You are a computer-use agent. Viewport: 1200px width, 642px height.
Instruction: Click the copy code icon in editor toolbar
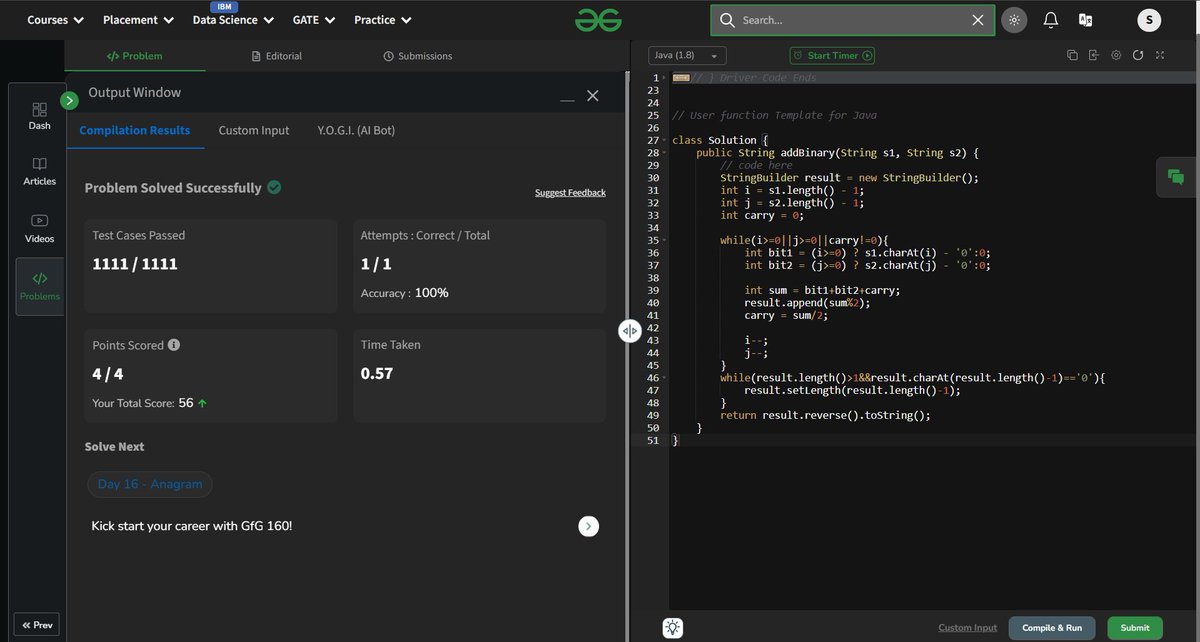coord(1072,55)
